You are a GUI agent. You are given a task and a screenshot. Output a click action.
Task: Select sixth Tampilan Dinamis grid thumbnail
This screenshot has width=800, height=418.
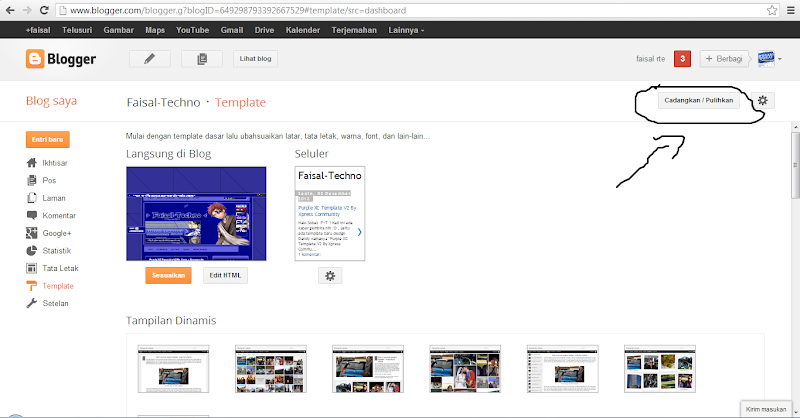[x=660, y=369]
